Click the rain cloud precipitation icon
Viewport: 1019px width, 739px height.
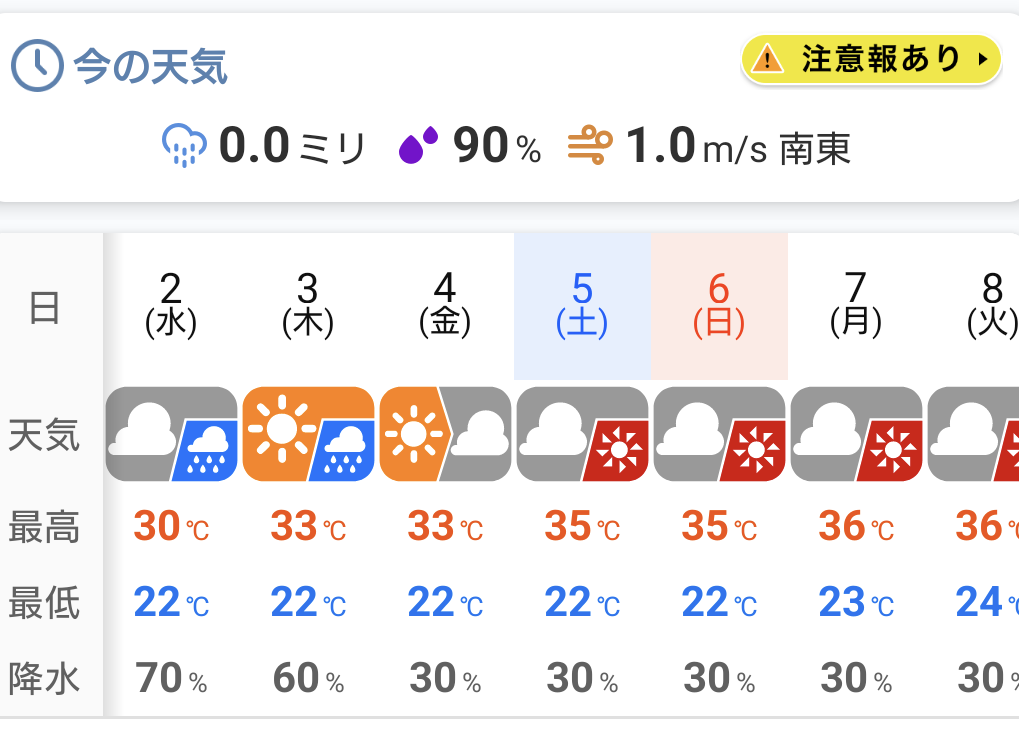185,145
